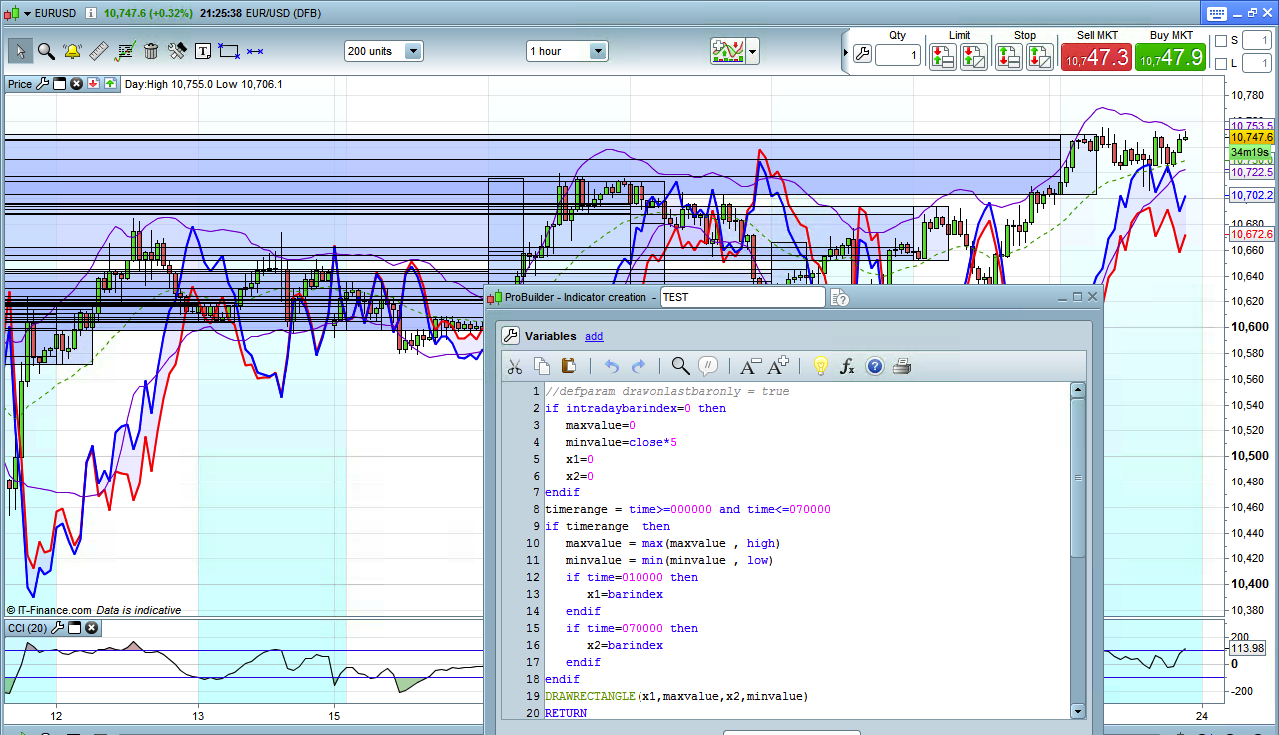
Task: Click the Buy MKT price button
Action: coord(1170,58)
